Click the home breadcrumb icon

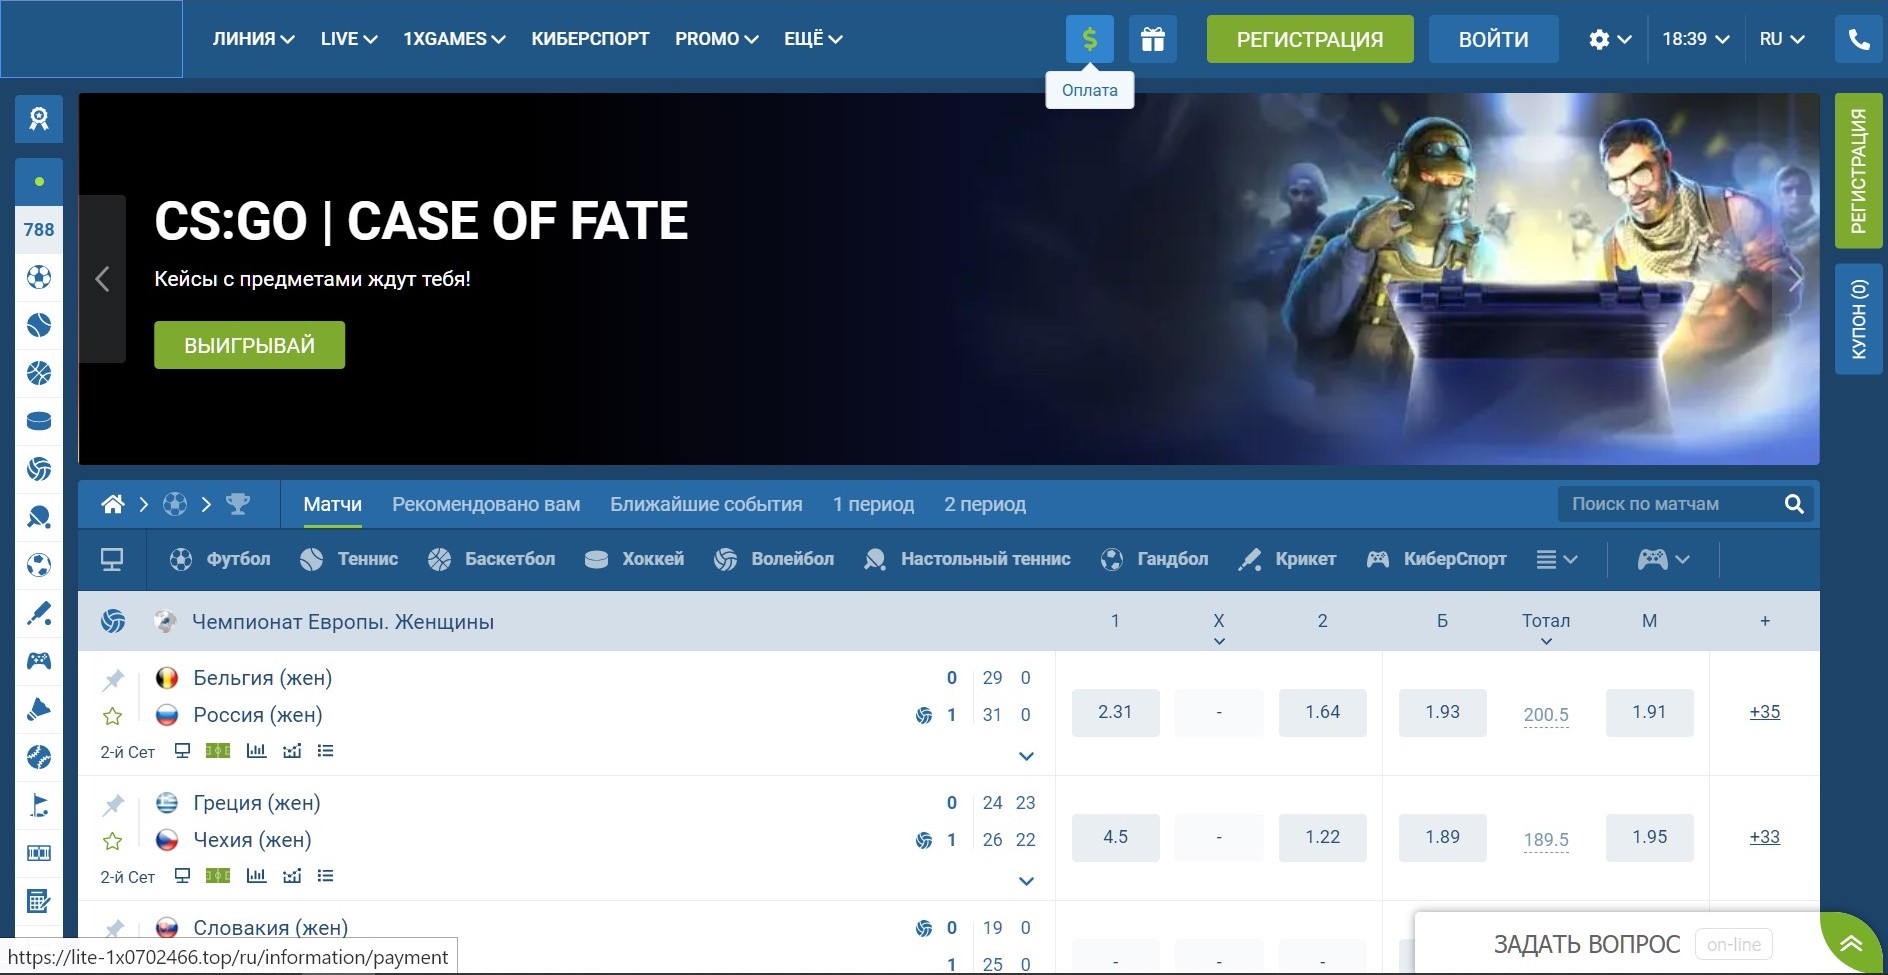(113, 504)
